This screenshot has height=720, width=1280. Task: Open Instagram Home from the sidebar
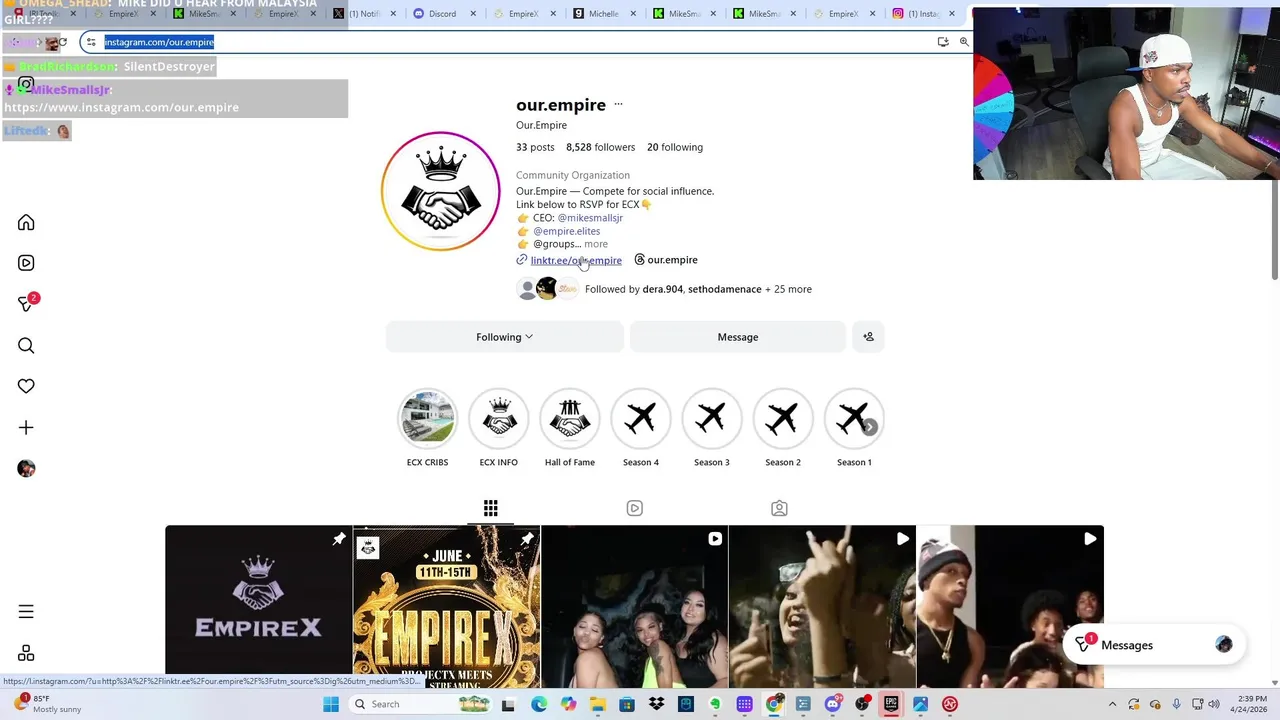click(26, 222)
